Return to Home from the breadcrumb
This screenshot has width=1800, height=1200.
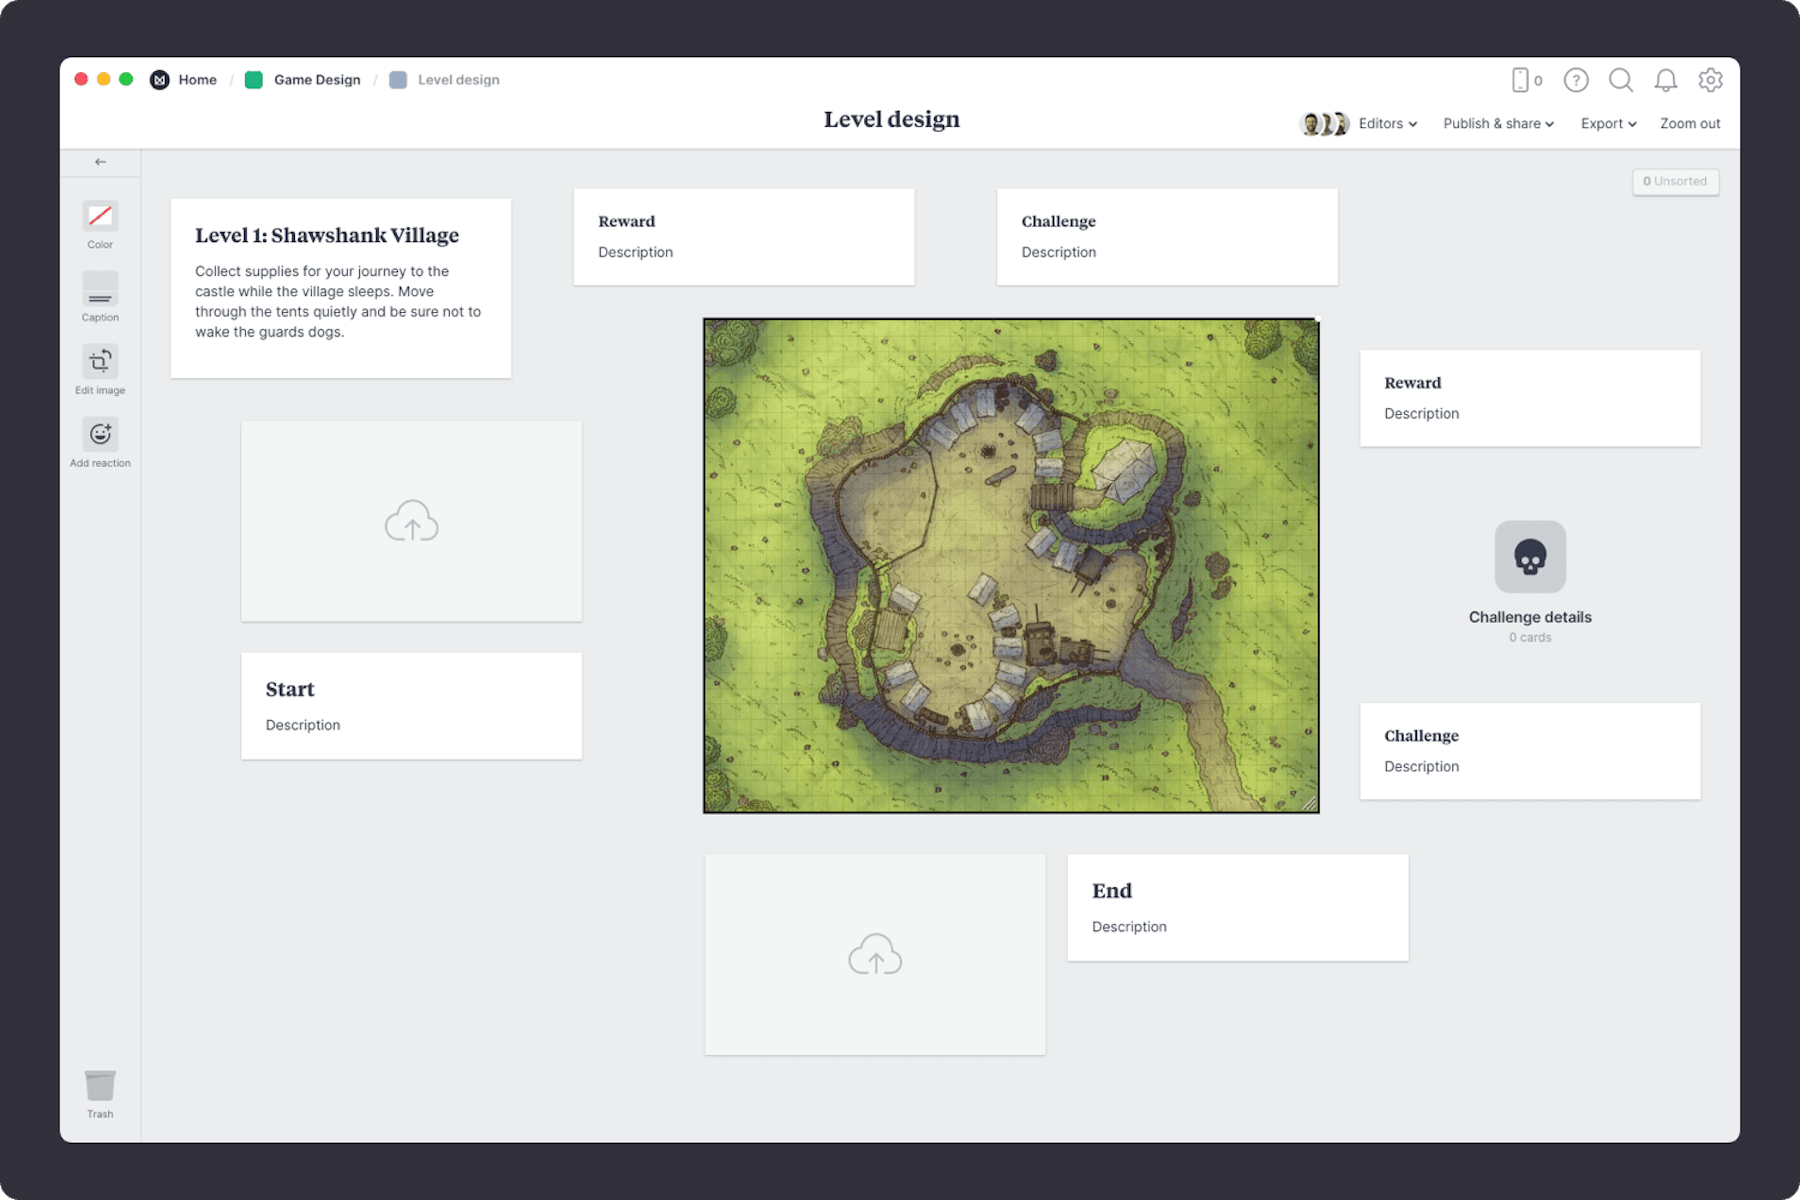197,79
